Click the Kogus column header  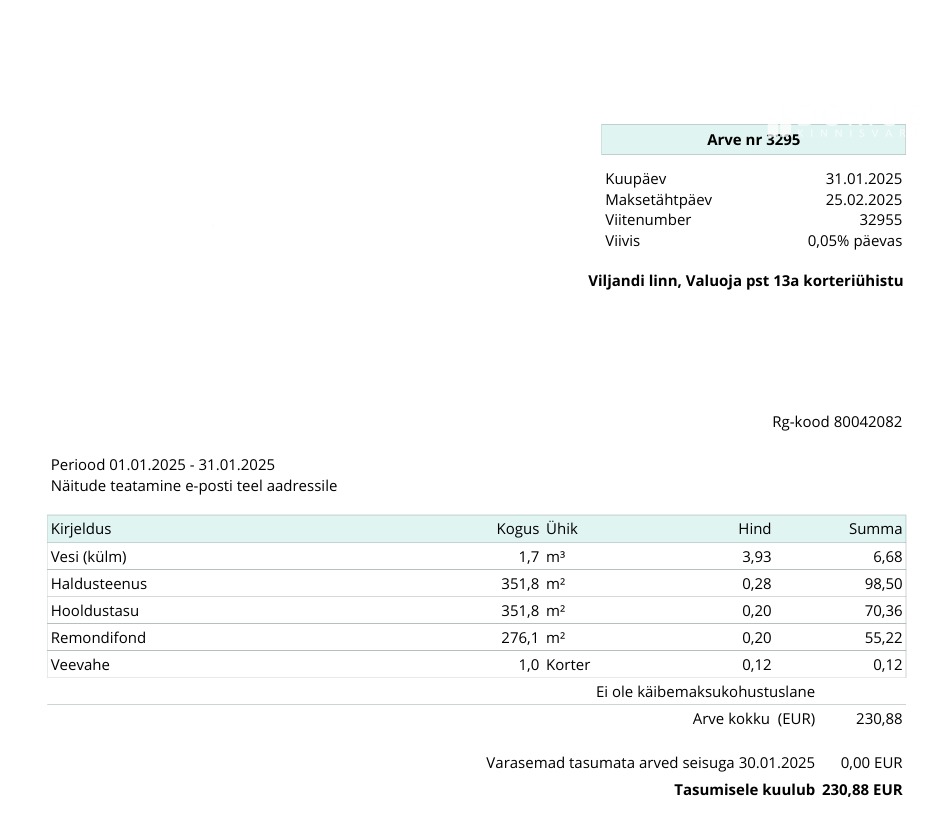[x=517, y=529]
